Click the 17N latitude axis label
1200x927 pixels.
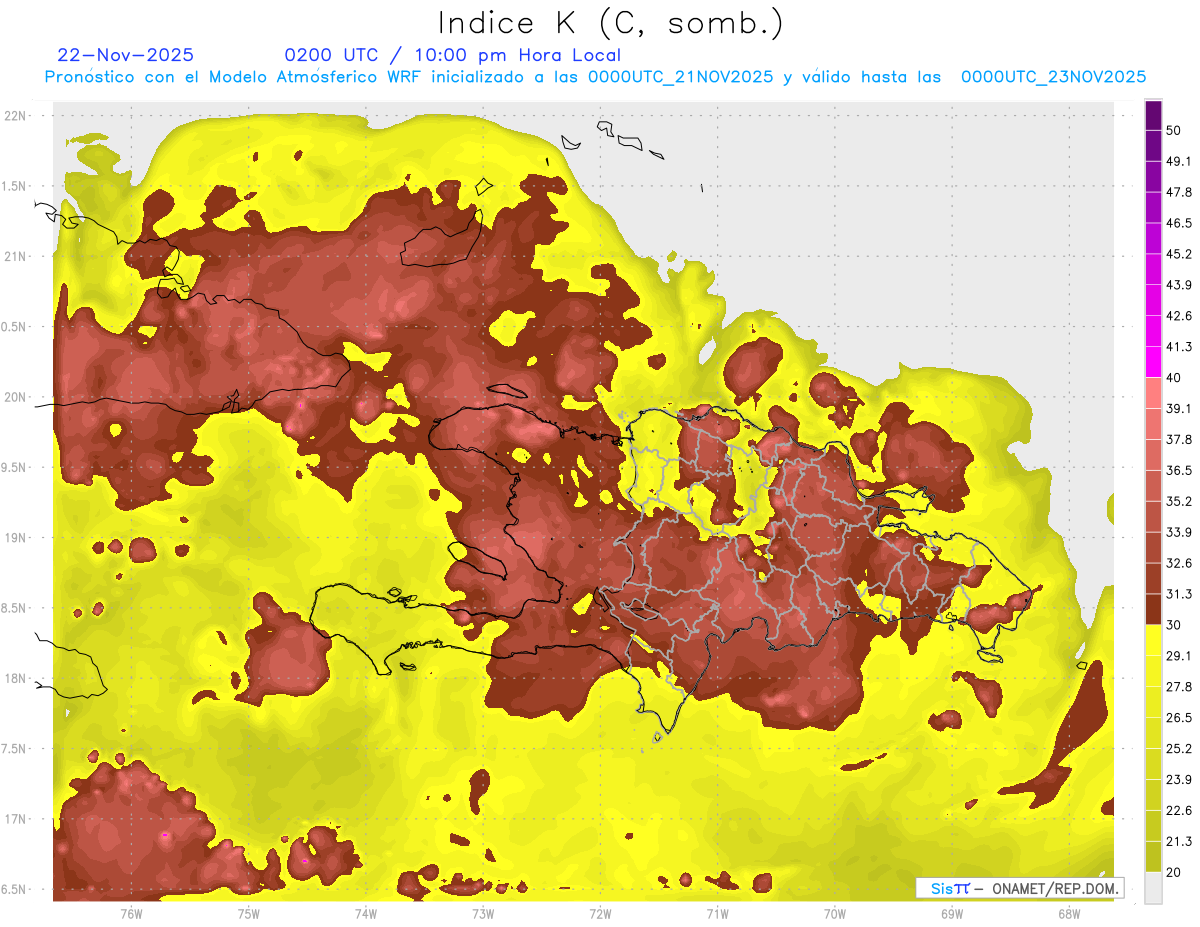point(15,819)
